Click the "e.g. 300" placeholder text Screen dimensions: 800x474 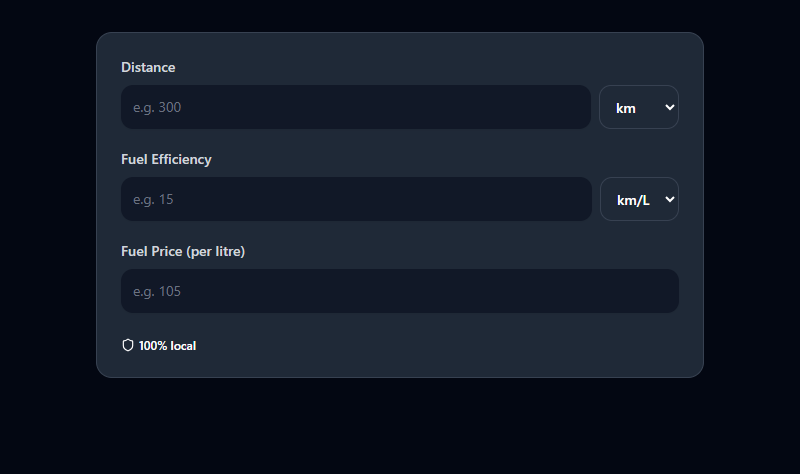157,107
